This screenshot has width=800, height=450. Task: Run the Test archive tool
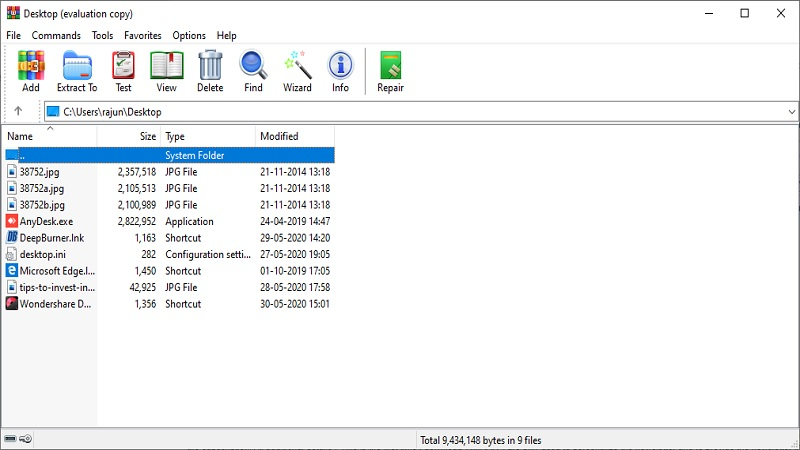[x=123, y=65]
